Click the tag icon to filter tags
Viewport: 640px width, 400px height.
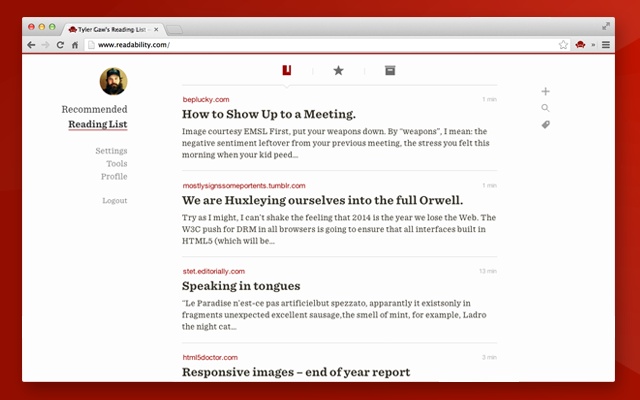545,125
